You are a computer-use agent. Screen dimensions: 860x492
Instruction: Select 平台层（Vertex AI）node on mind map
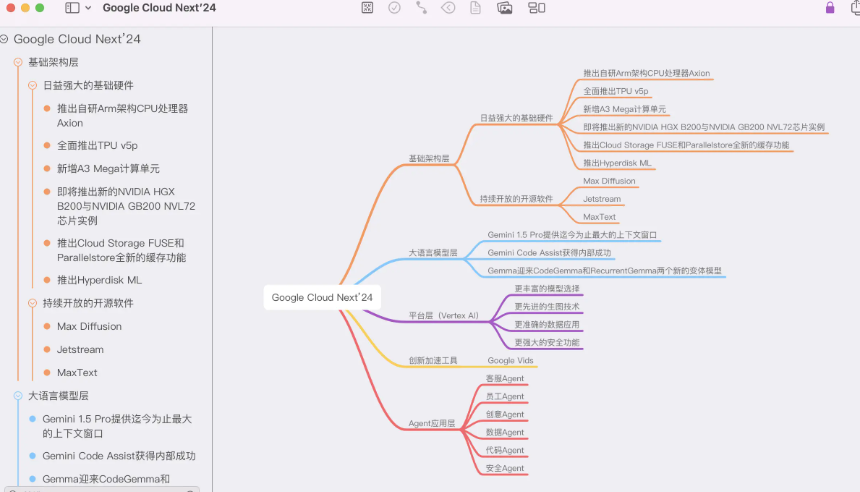point(443,315)
